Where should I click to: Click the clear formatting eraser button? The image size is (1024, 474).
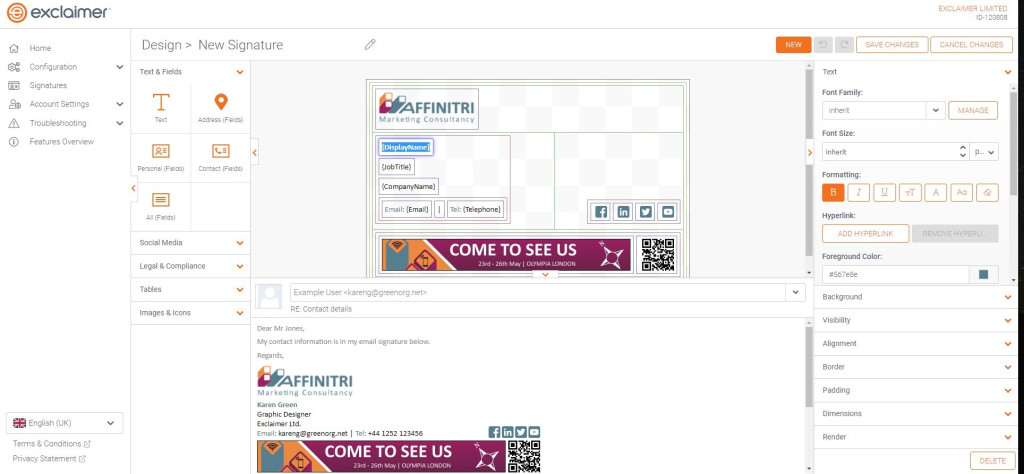[987, 192]
